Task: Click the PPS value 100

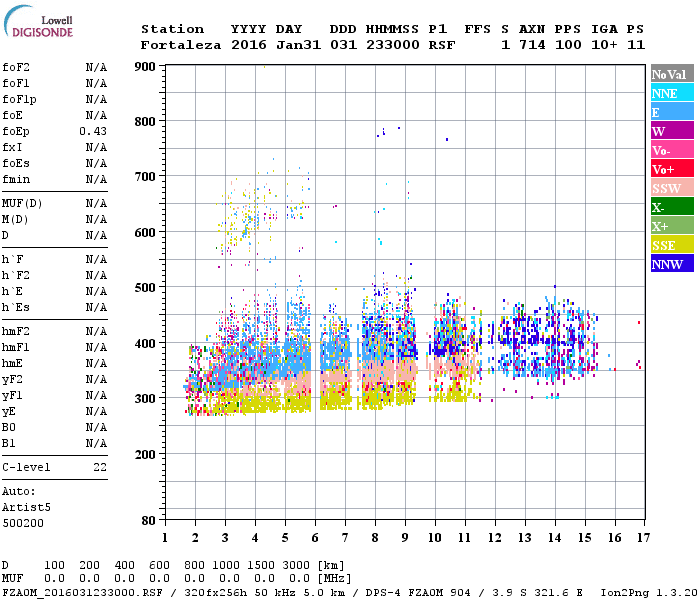Action: click(x=568, y=45)
